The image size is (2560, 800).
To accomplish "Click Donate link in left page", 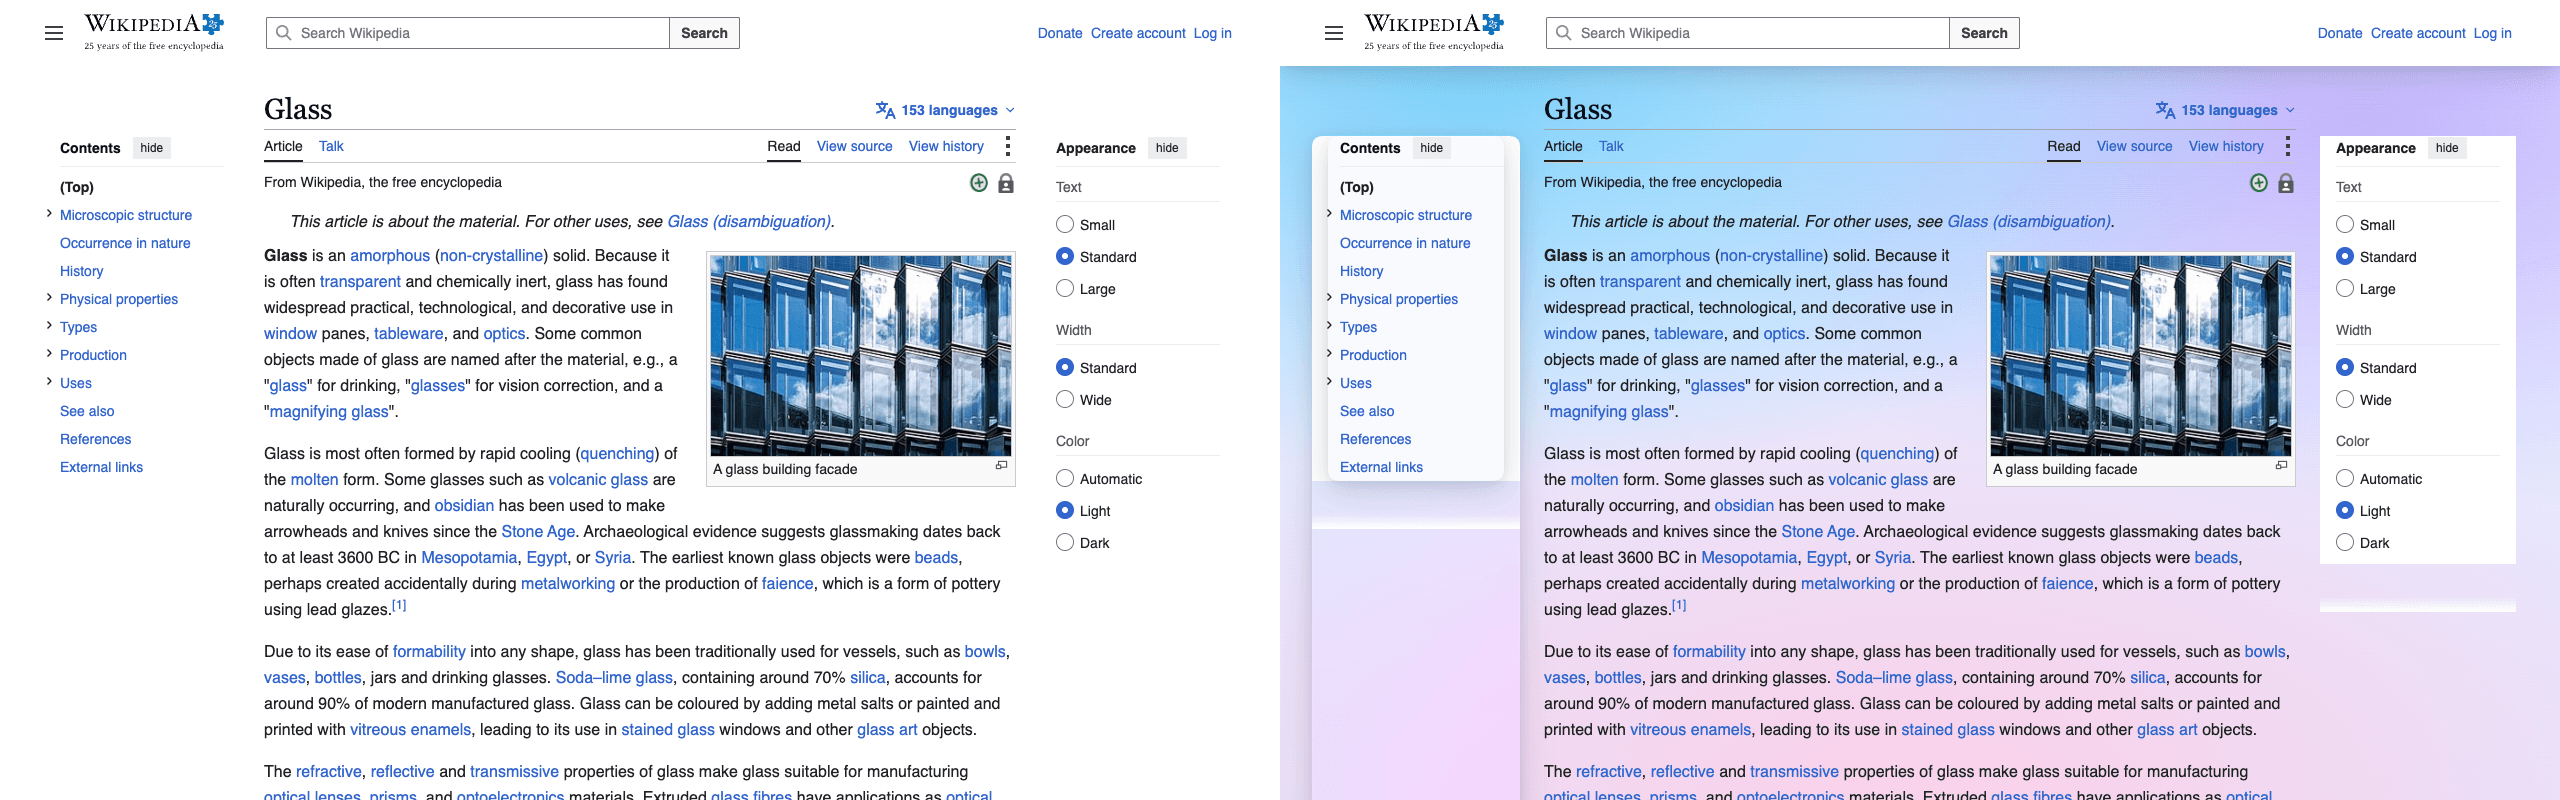I will (1060, 33).
